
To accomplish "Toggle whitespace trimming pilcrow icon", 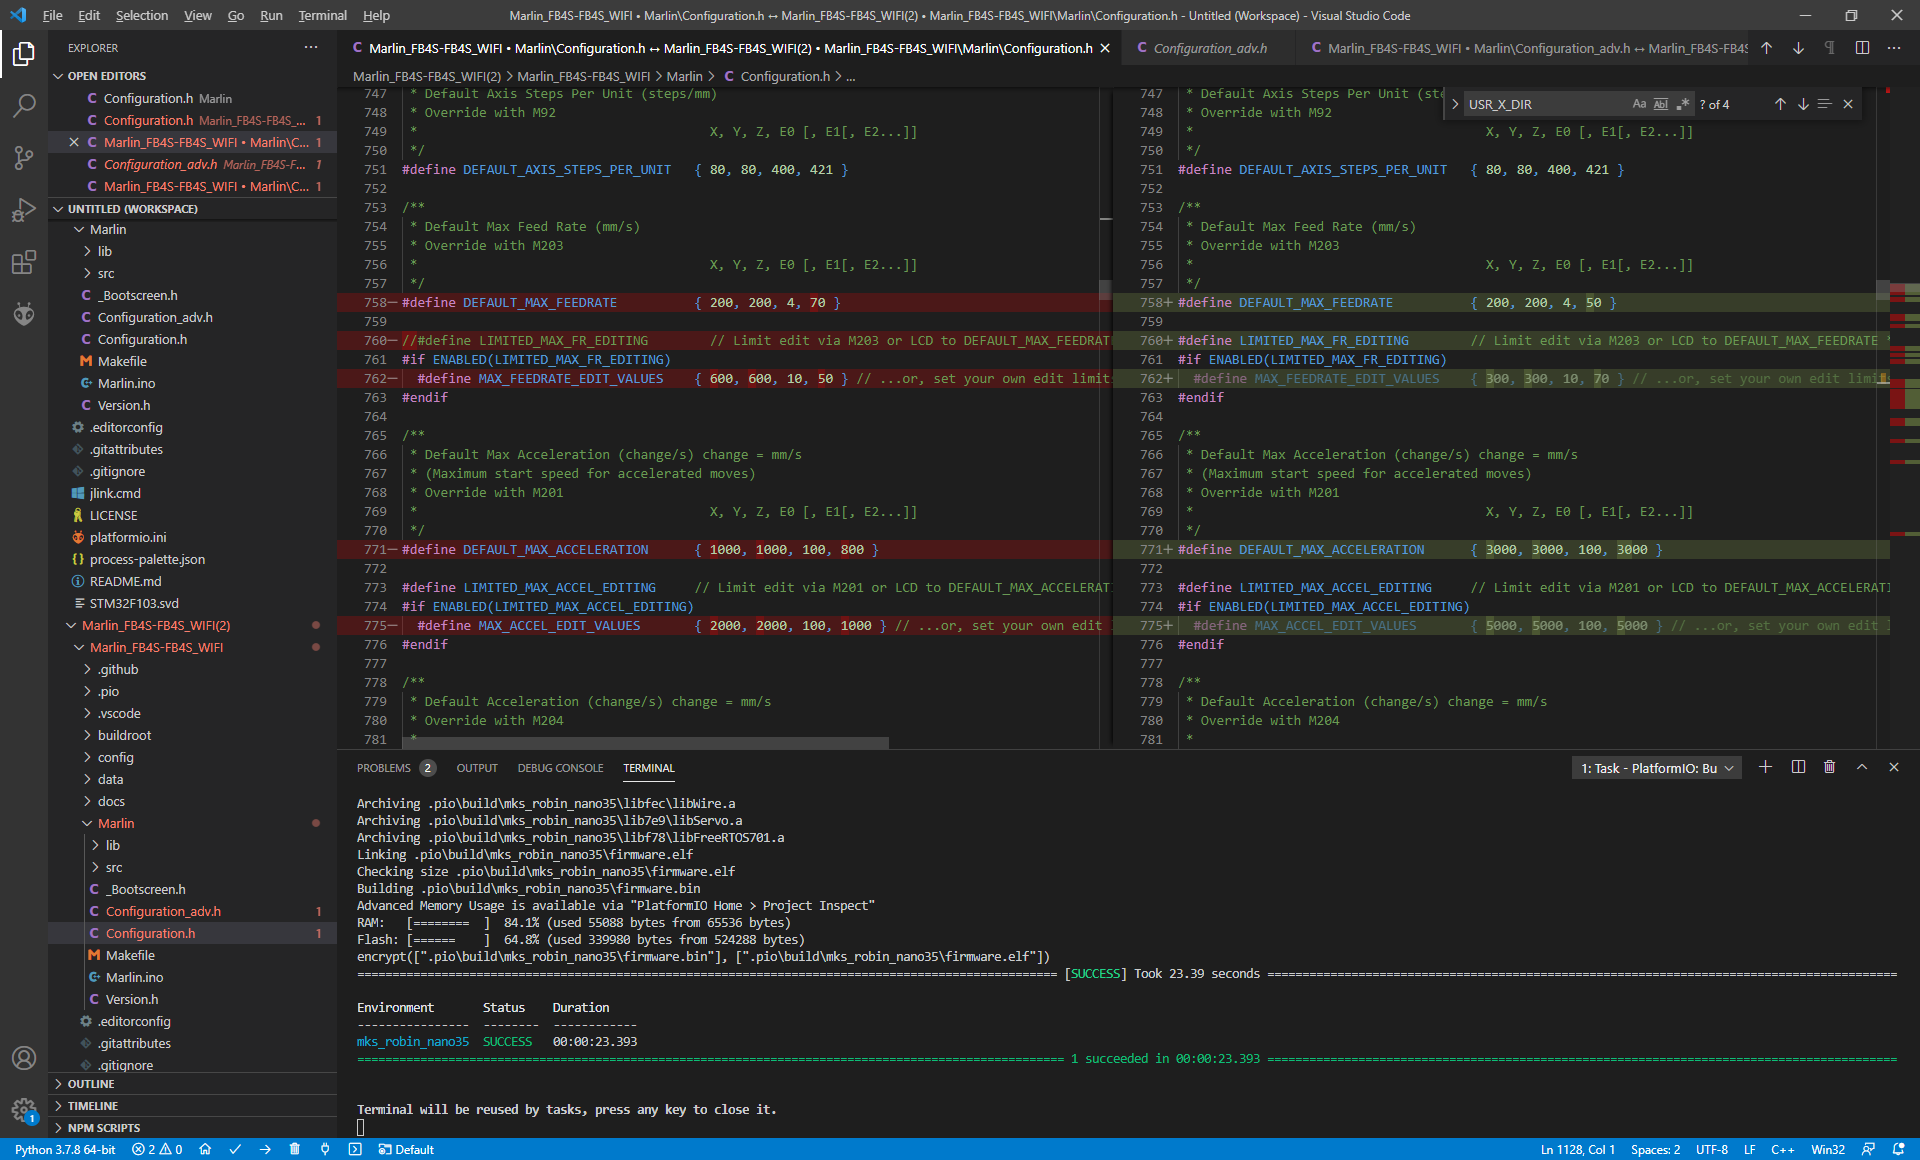I will 1829,48.
